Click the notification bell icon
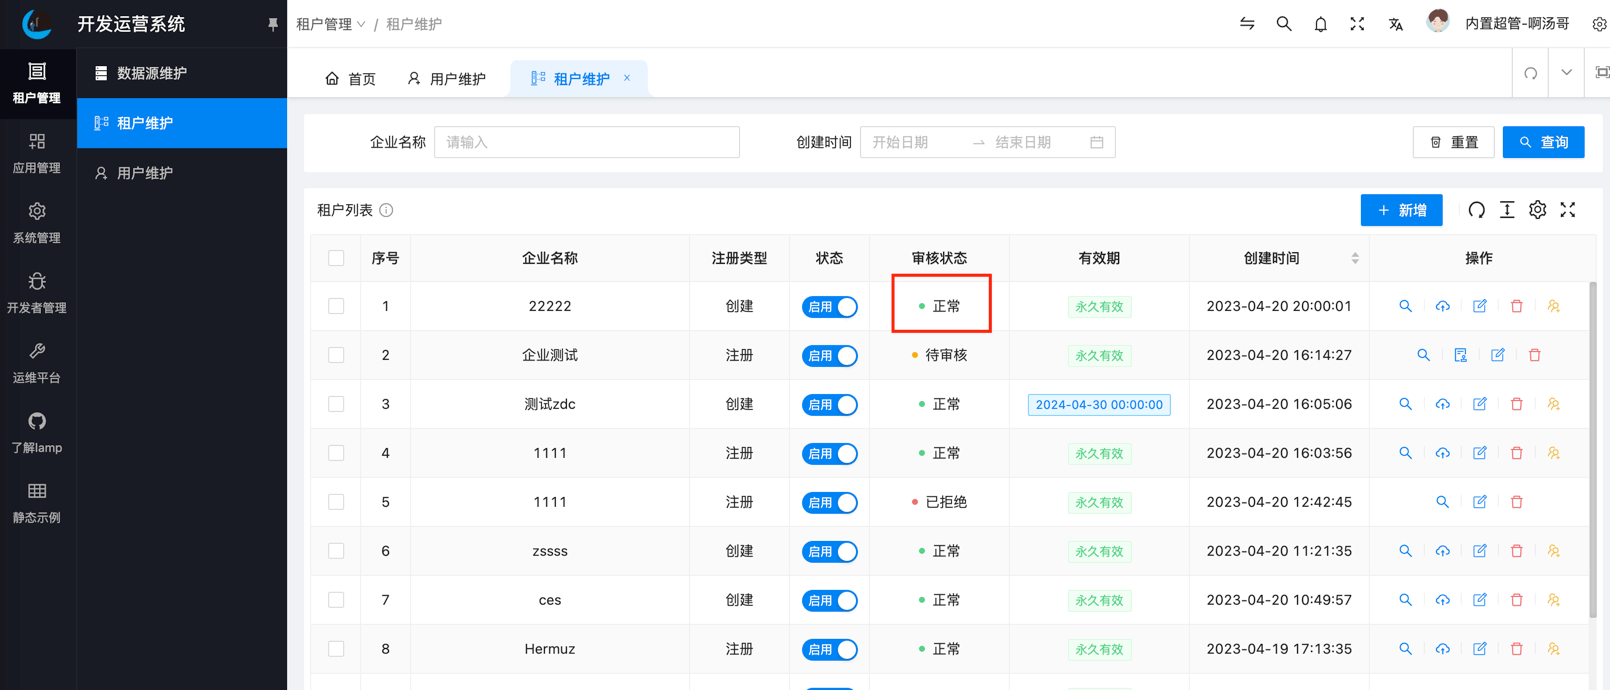The height and width of the screenshot is (690, 1610). [x=1320, y=24]
